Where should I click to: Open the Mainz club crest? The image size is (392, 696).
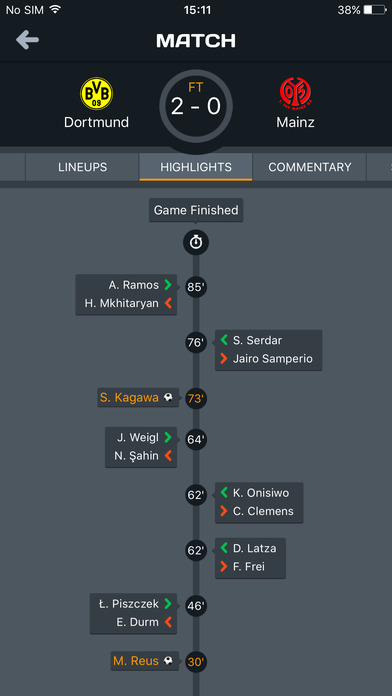tap(295, 93)
